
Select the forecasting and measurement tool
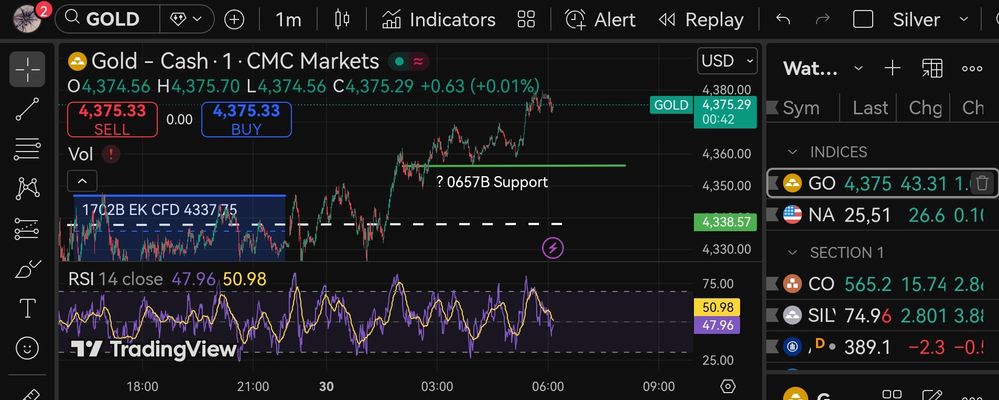click(x=27, y=229)
